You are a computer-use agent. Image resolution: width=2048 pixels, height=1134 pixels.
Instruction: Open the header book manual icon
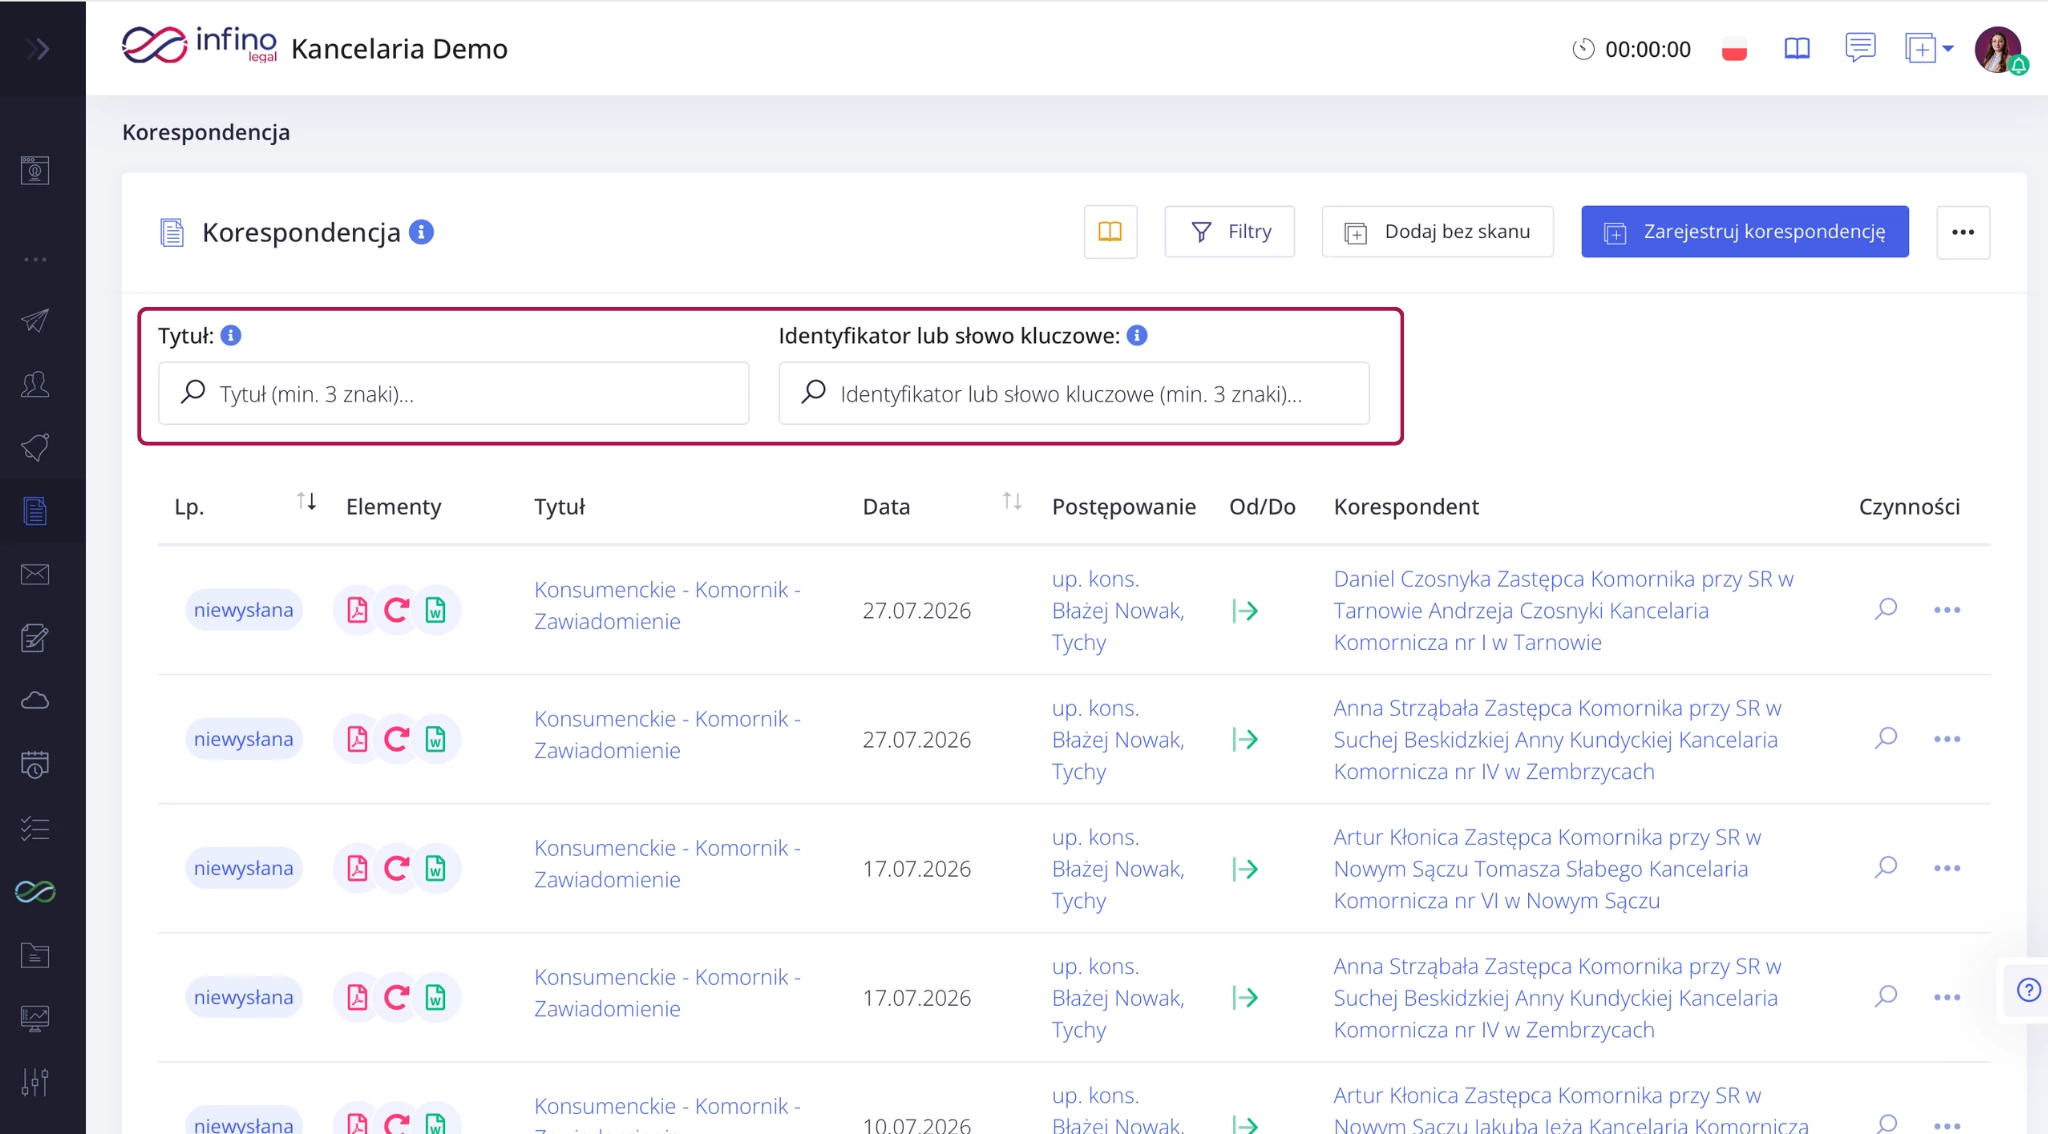pos(1797,48)
